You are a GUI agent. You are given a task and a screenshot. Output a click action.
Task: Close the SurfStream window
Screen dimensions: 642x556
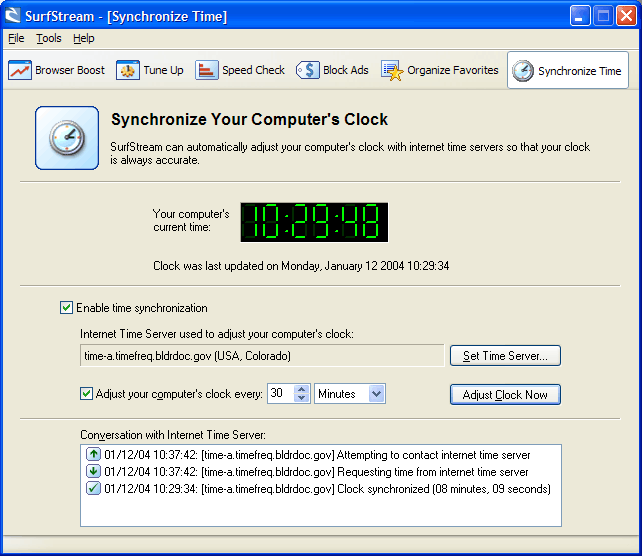pyautogui.click(x=626, y=16)
